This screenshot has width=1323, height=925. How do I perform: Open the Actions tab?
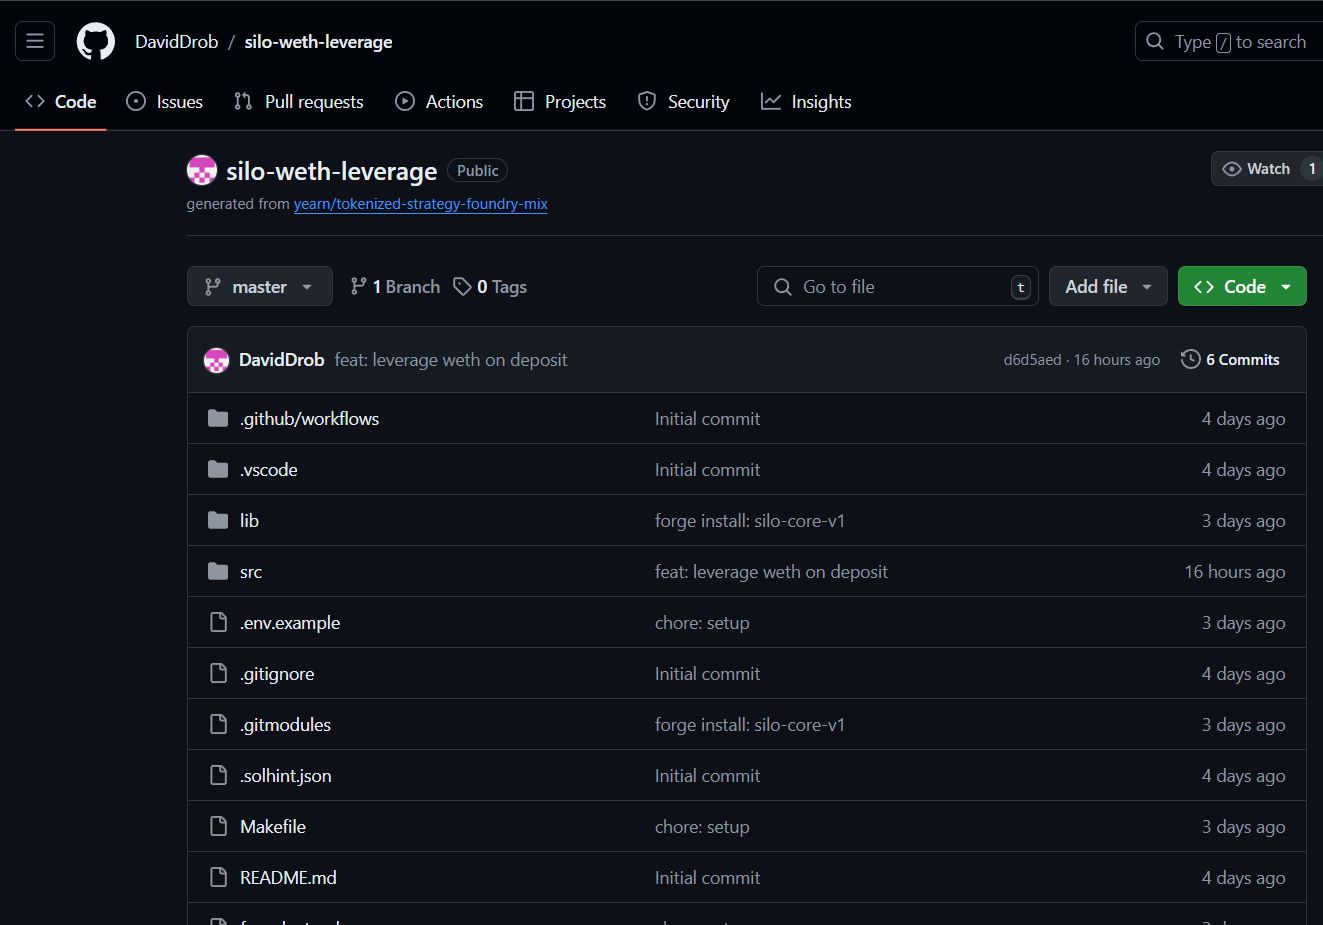coord(439,101)
